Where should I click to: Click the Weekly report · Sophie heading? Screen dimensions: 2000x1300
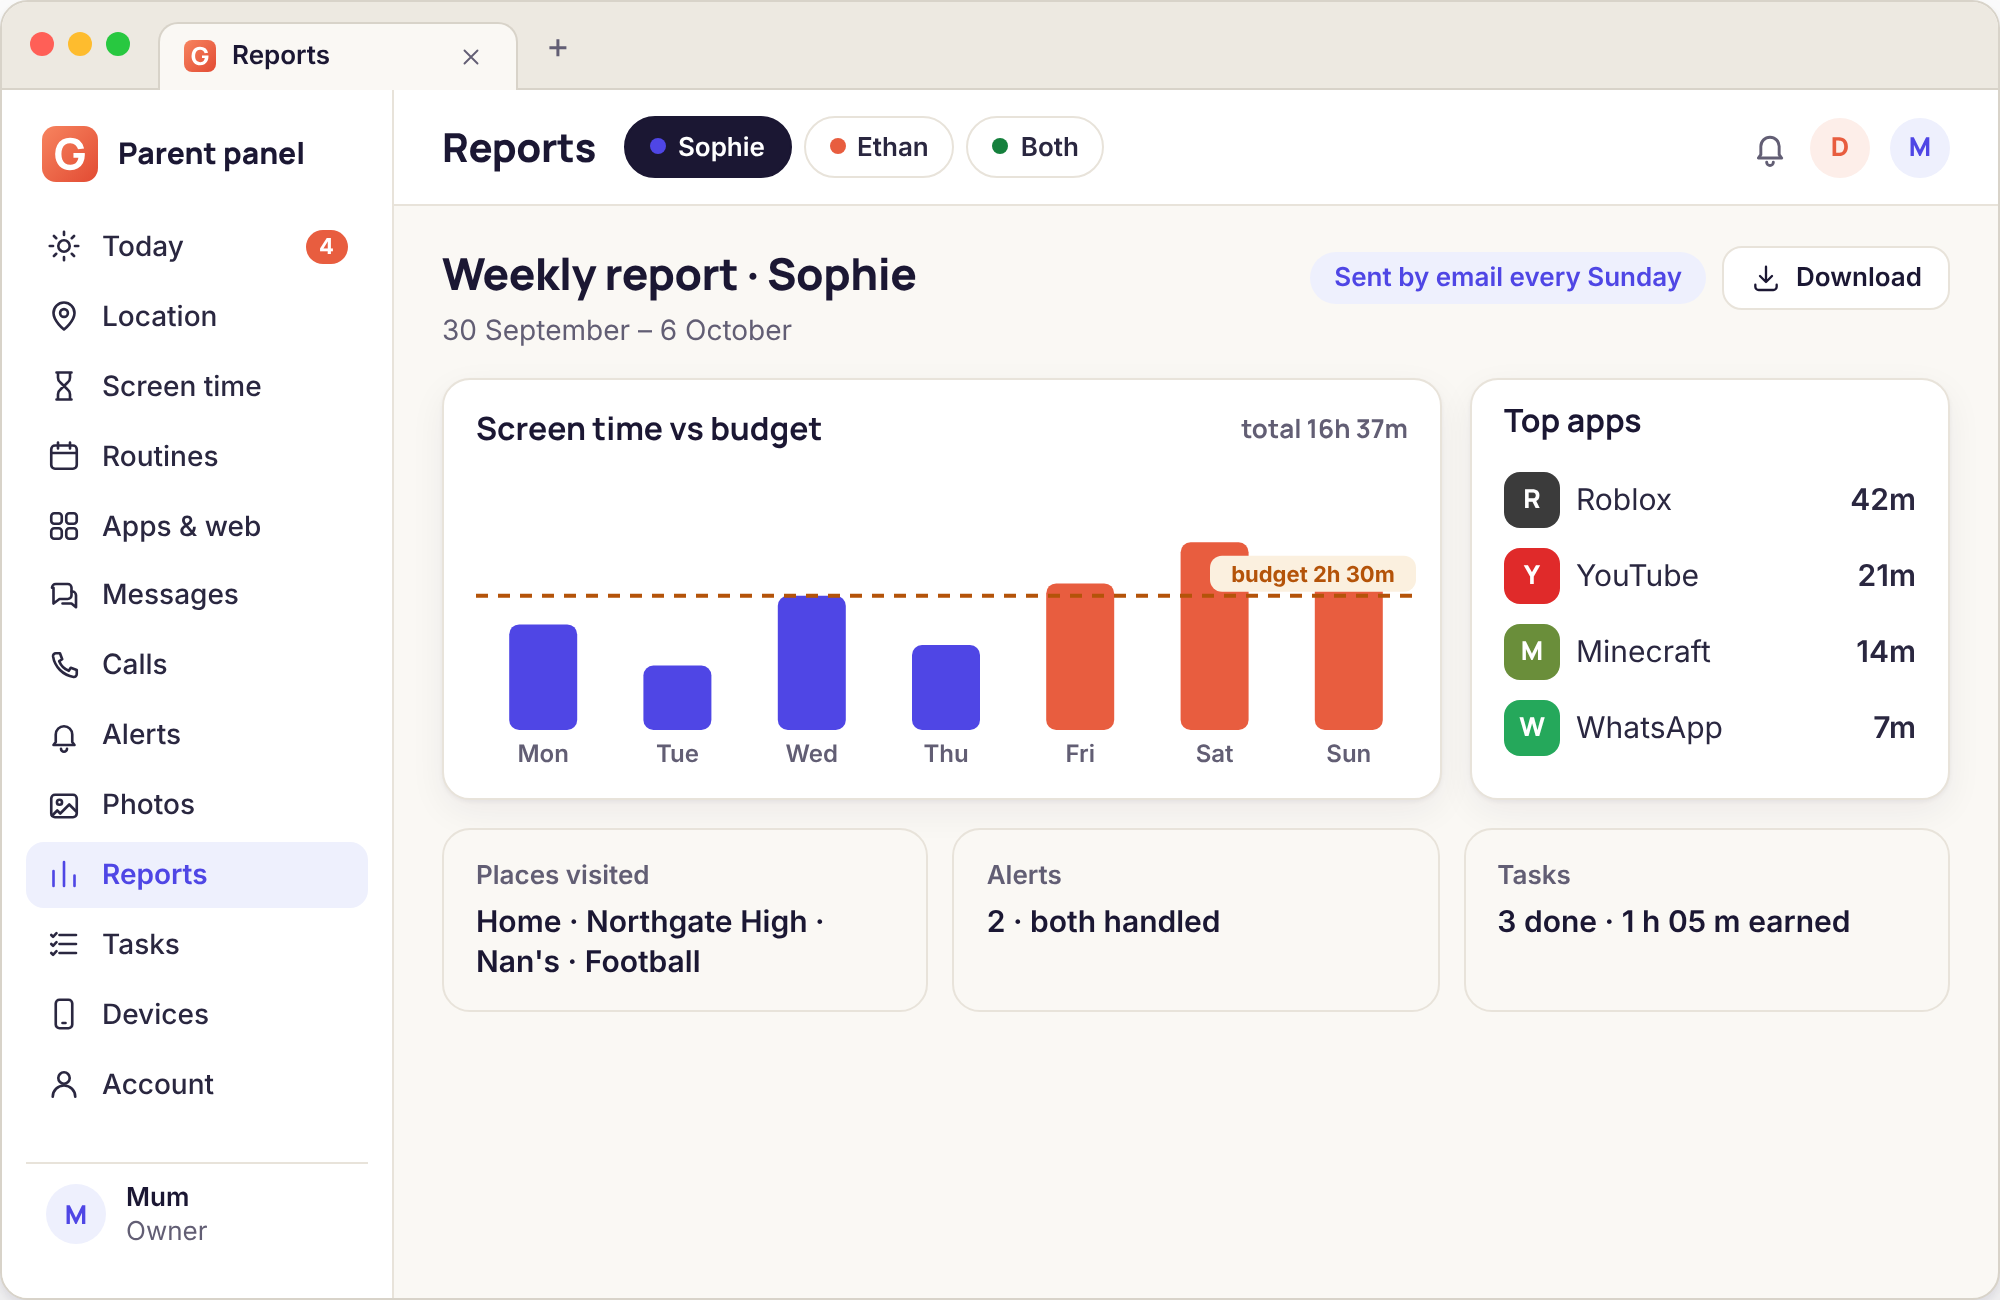click(679, 275)
